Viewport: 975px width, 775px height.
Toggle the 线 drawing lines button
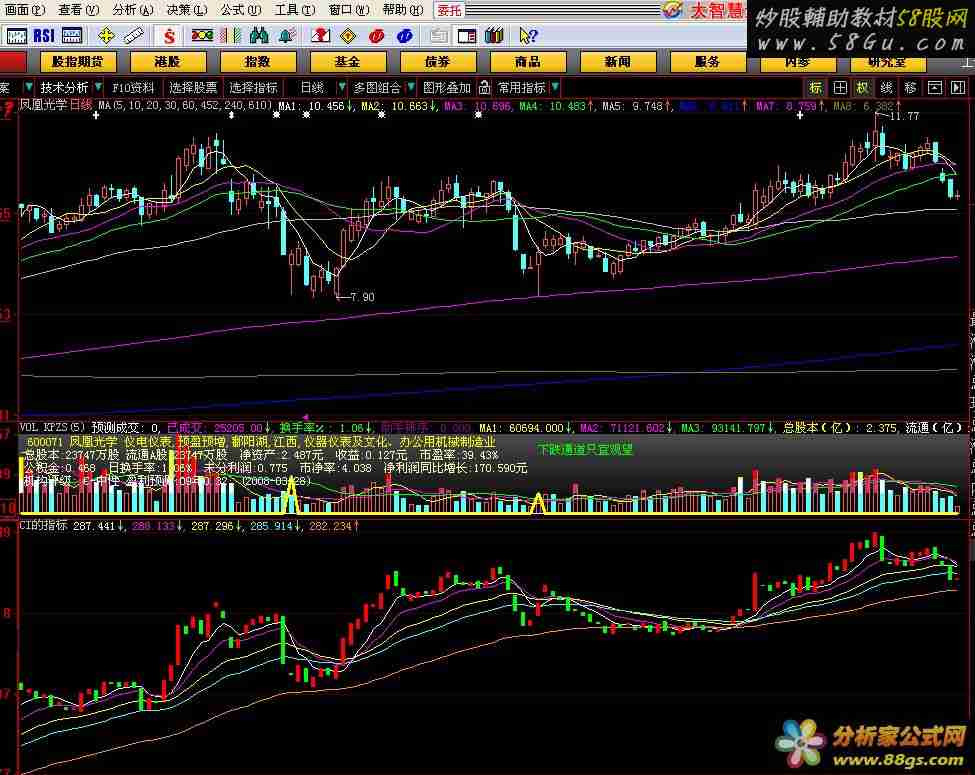click(887, 88)
